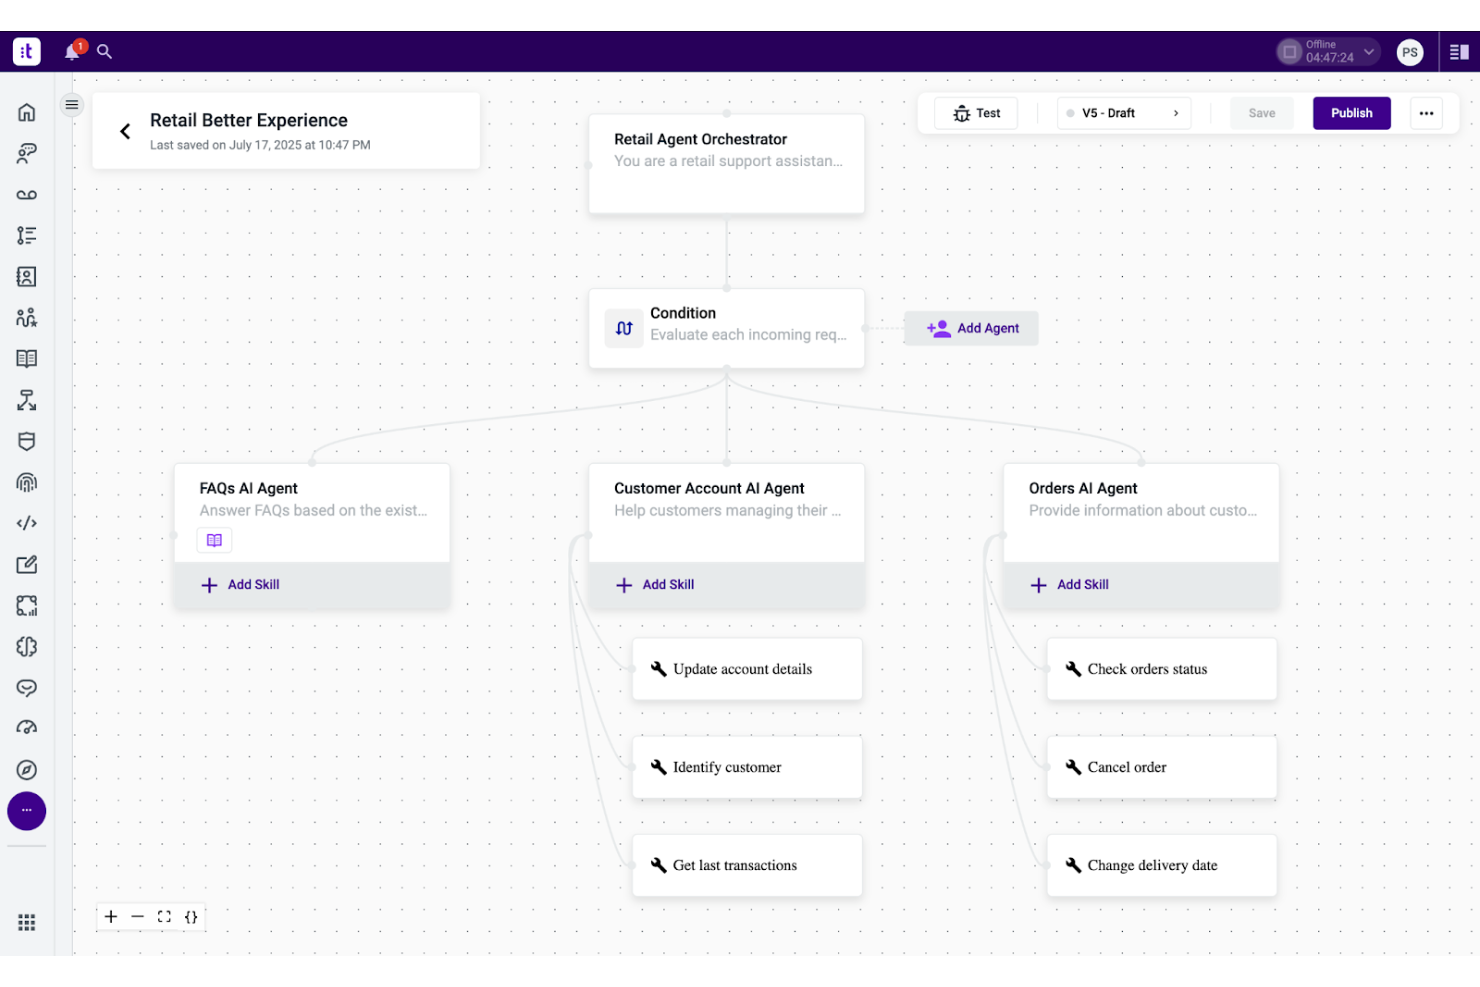
Task: Click the compass icon in the sidebar
Action: pos(27,770)
